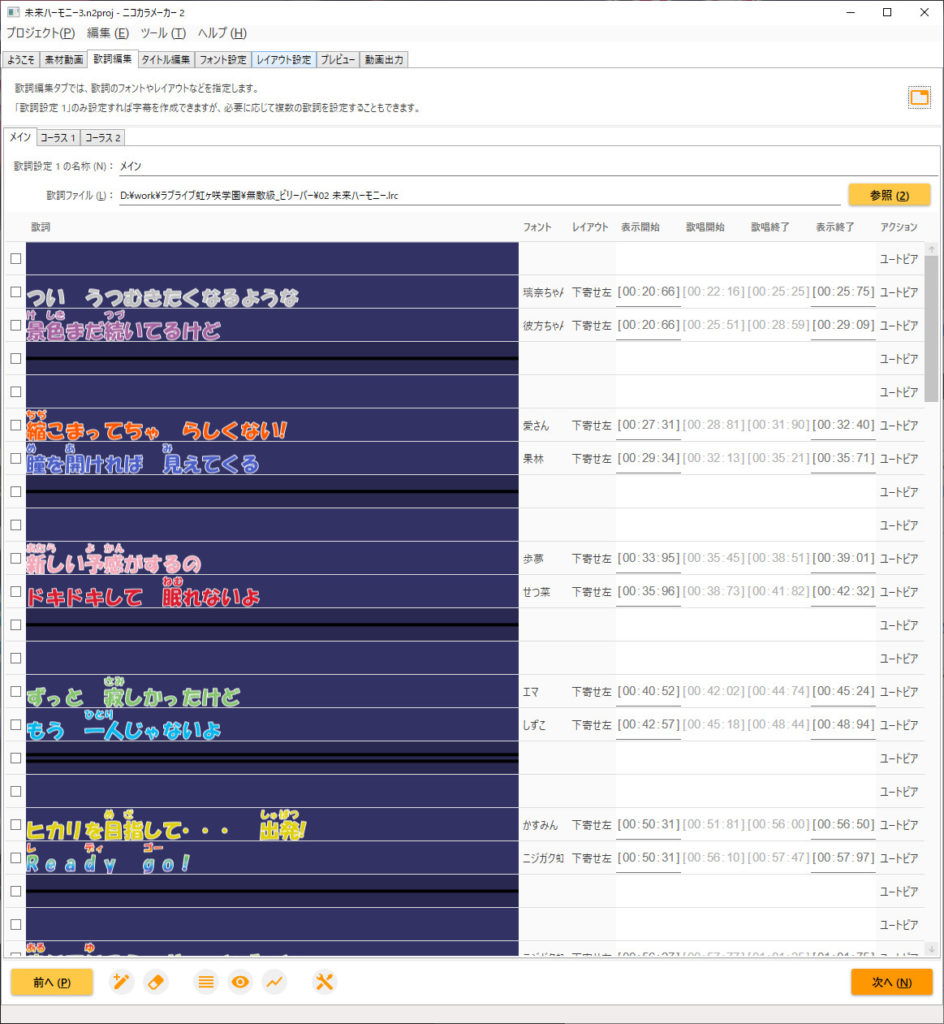Open the 編集(E) menu
The height and width of the screenshot is (1024, 944).
[x=108, y=33]
